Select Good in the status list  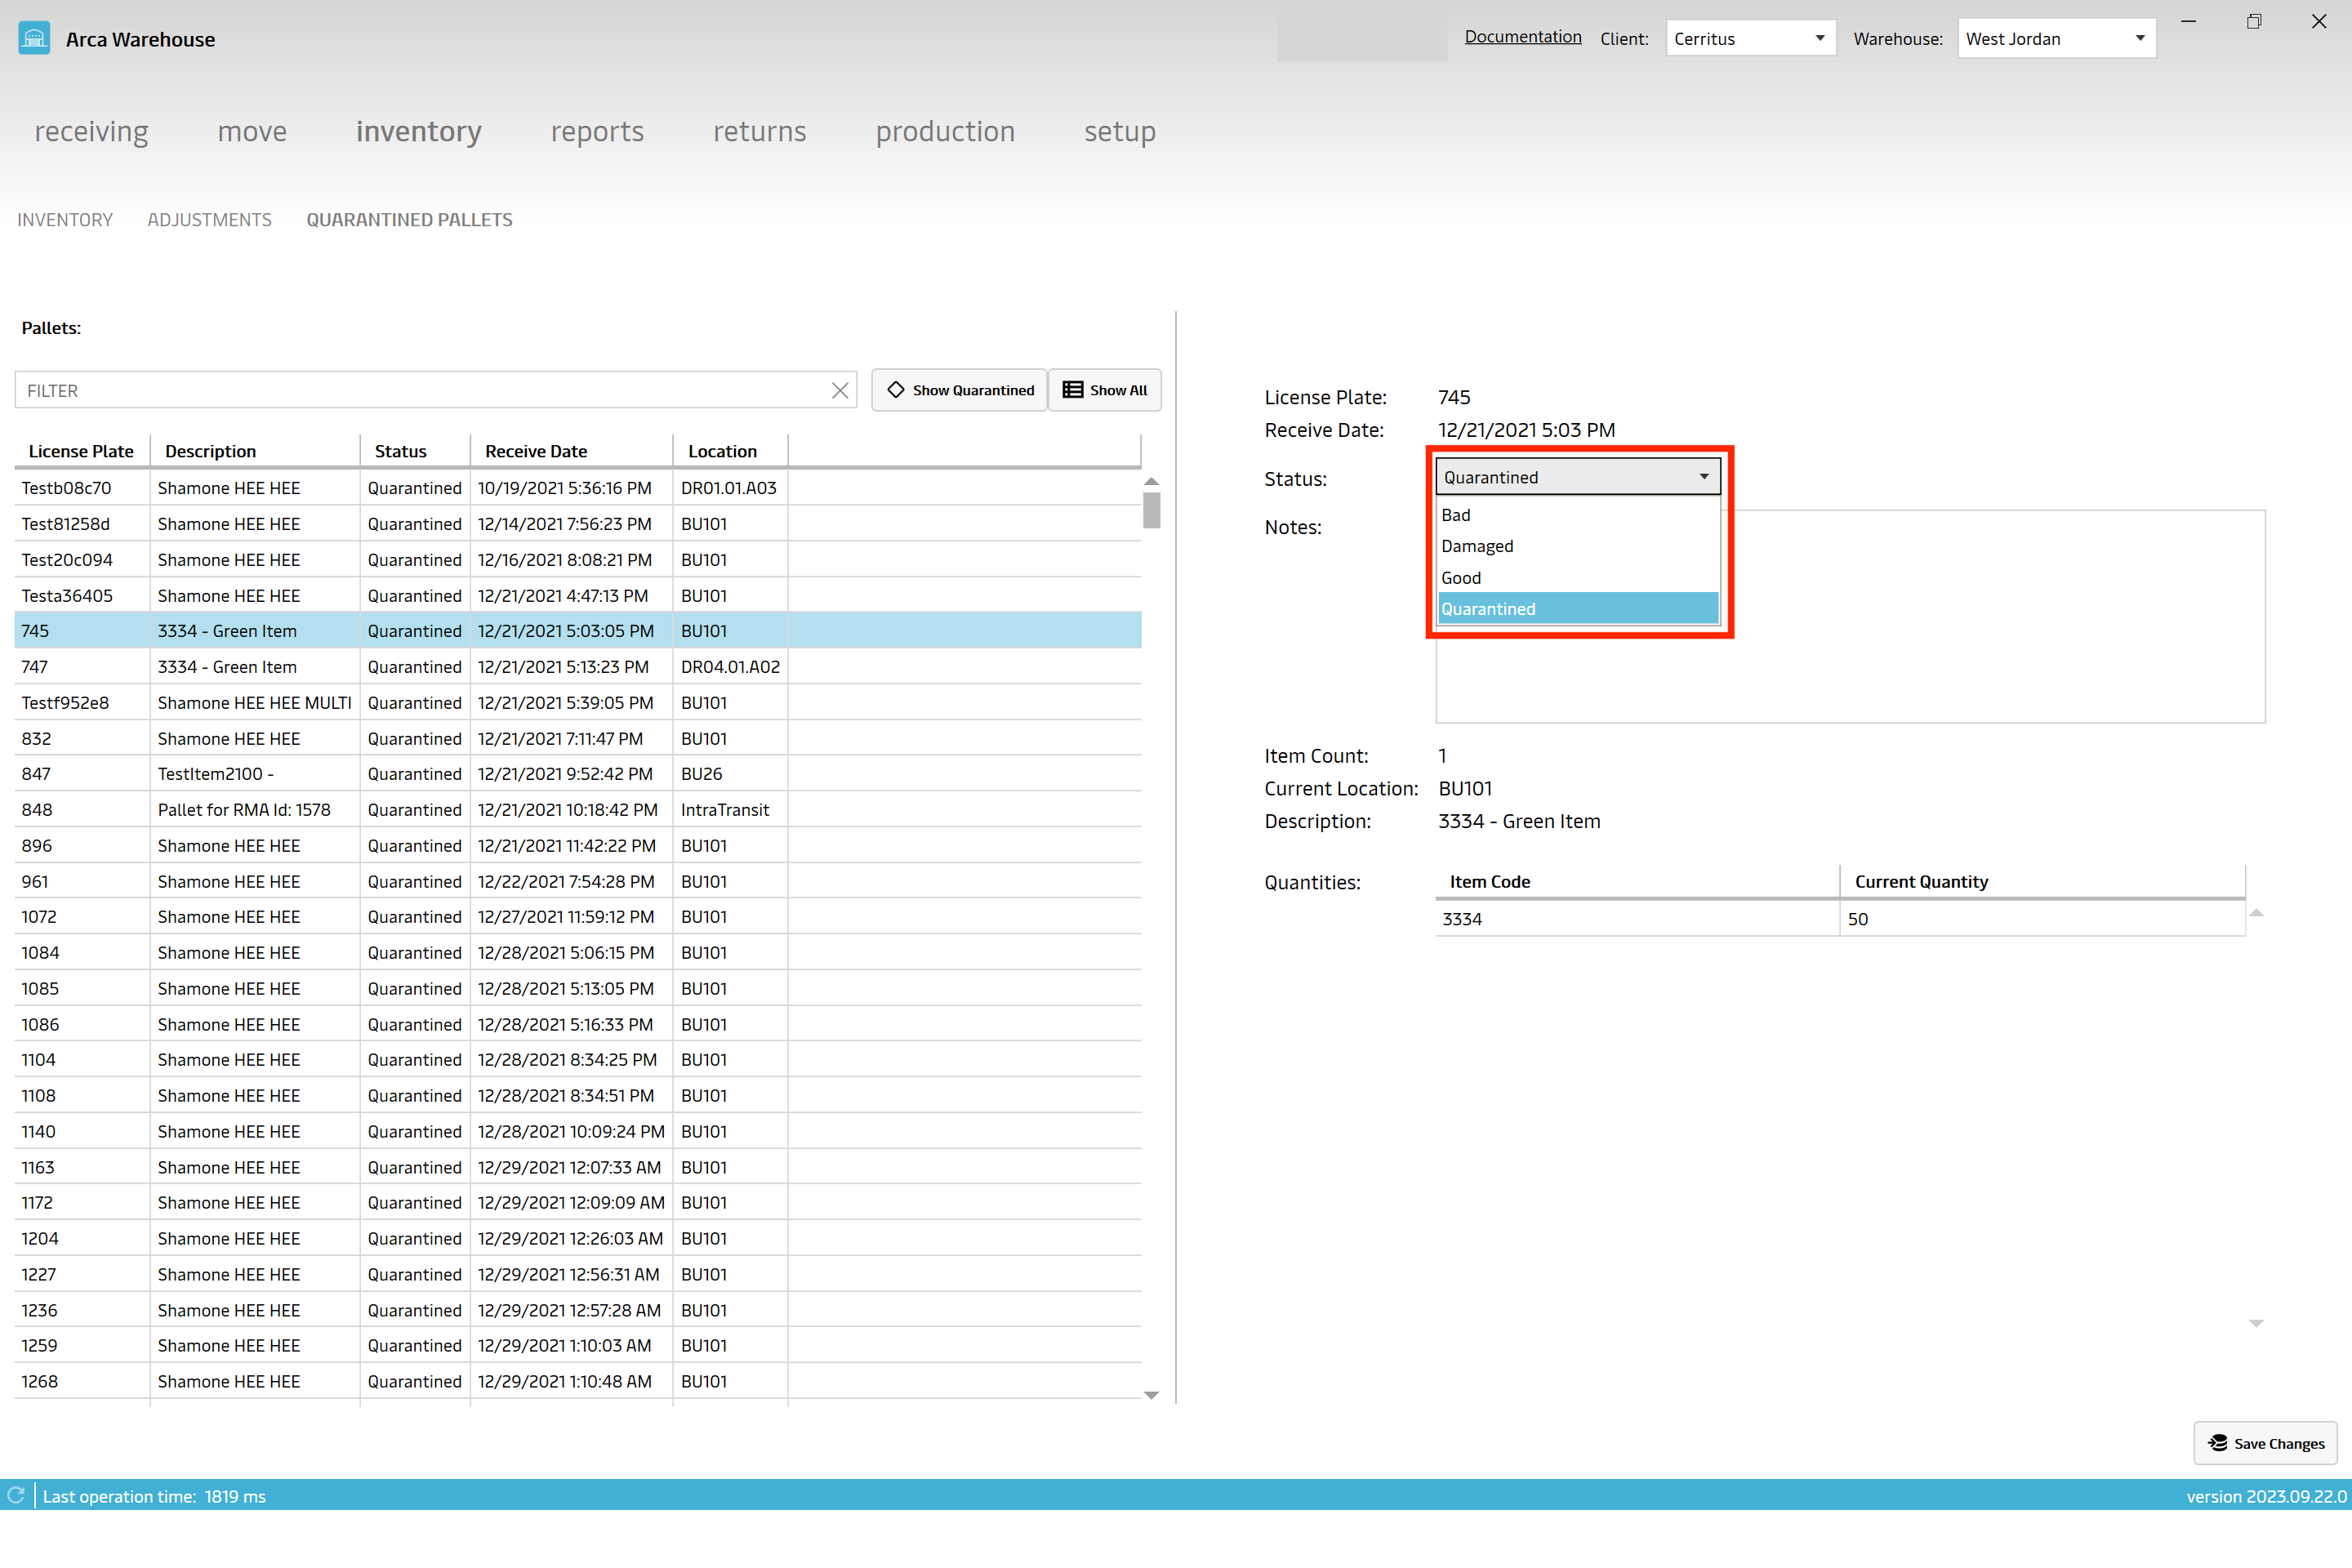1578,578
